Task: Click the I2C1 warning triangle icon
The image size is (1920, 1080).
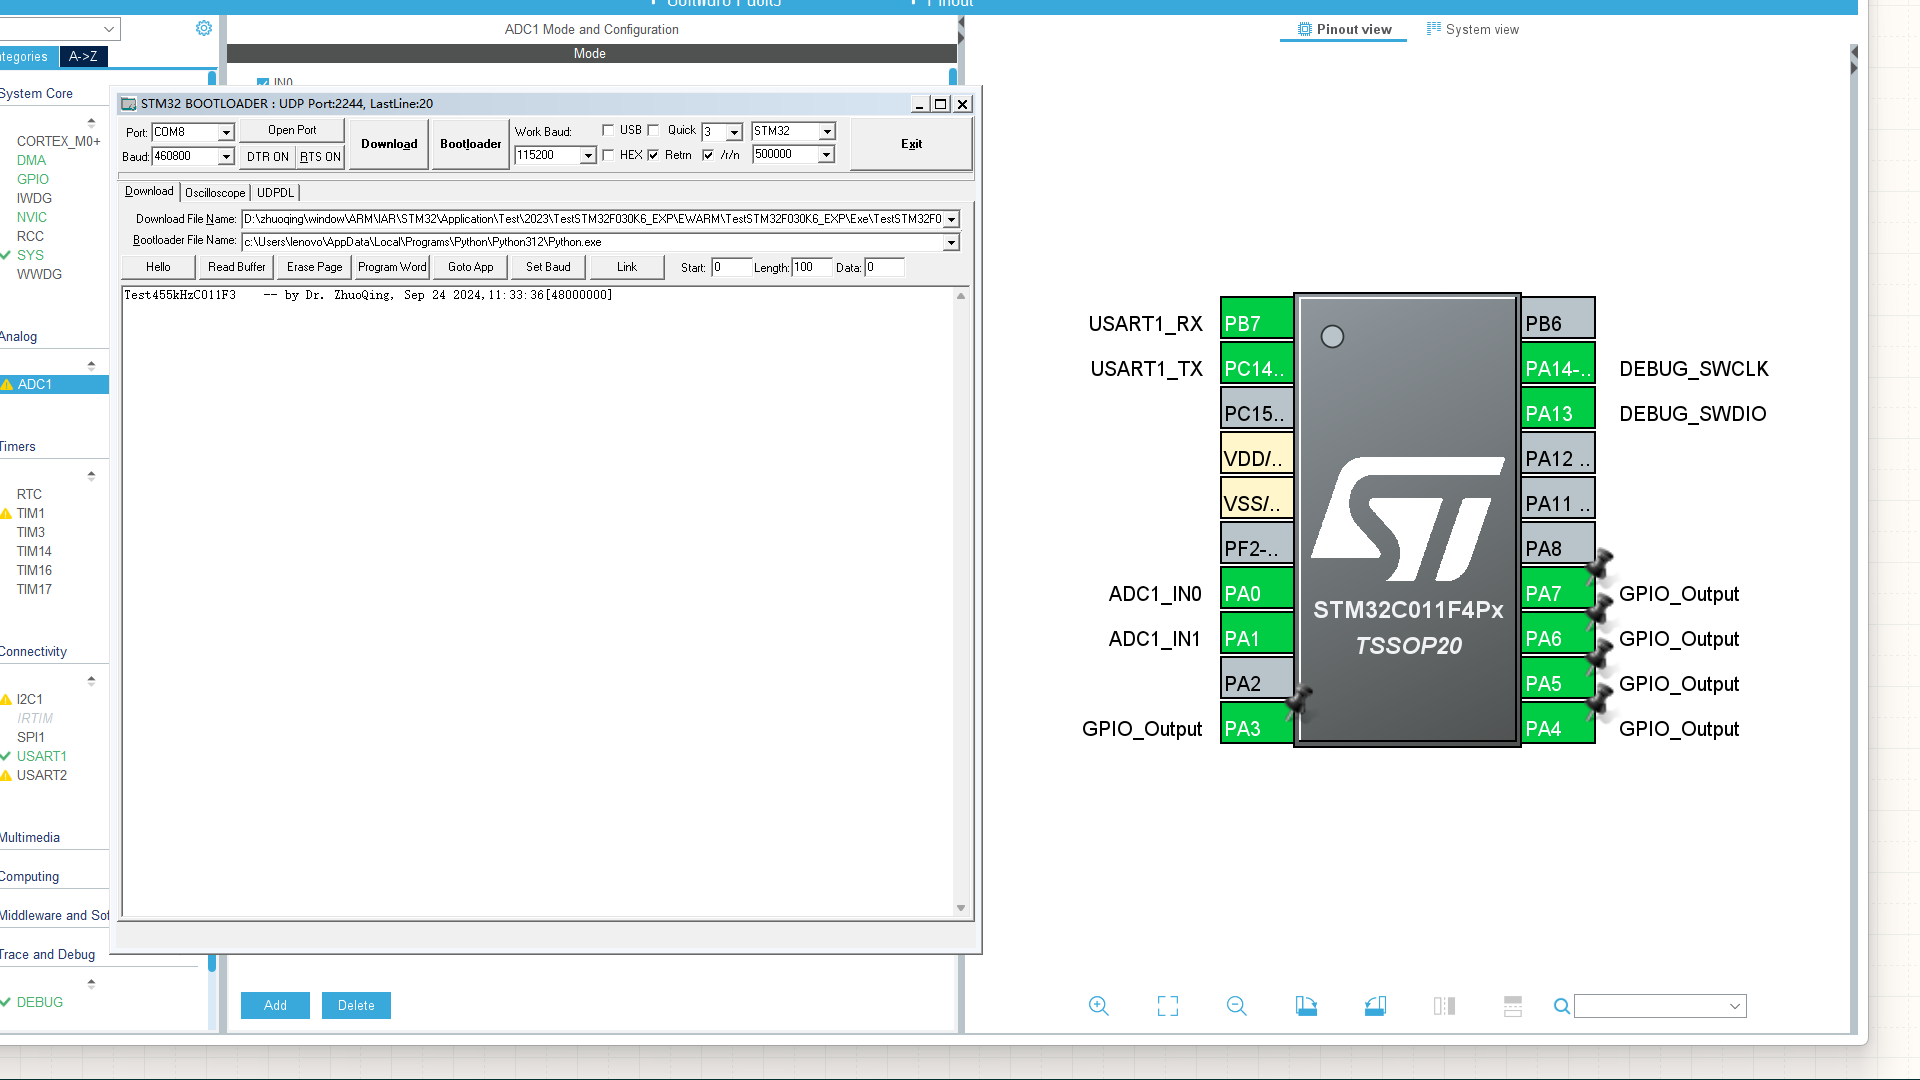Action: (6, 700)
